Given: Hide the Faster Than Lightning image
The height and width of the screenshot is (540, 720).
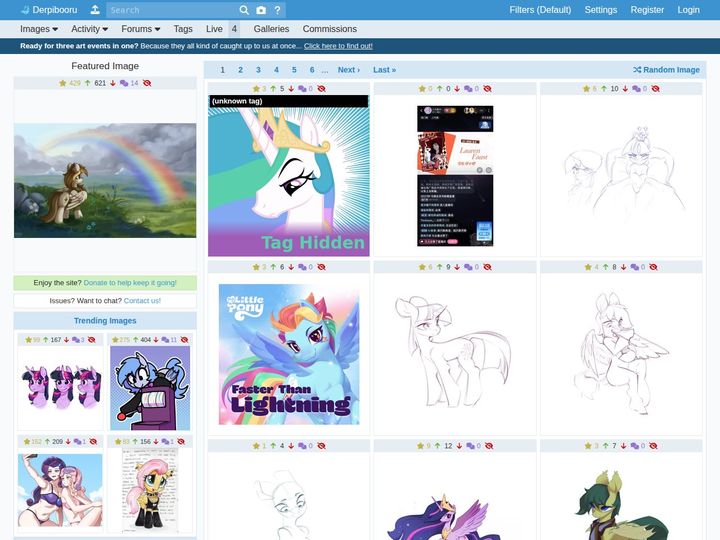Looking at the screenshot, I should 321,267.
